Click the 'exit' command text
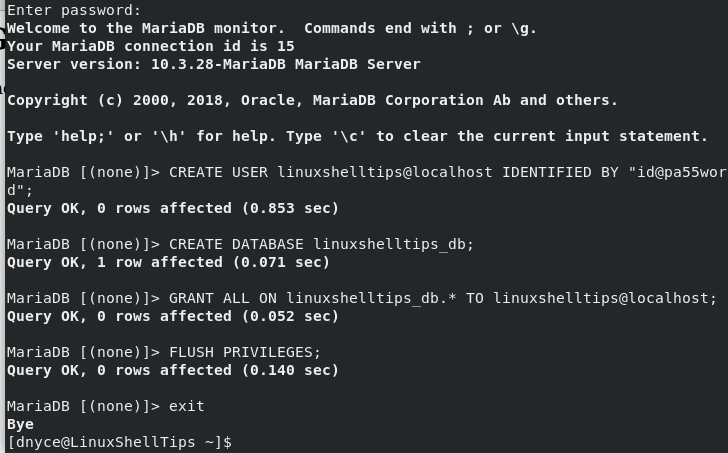 tap(187, 406)
